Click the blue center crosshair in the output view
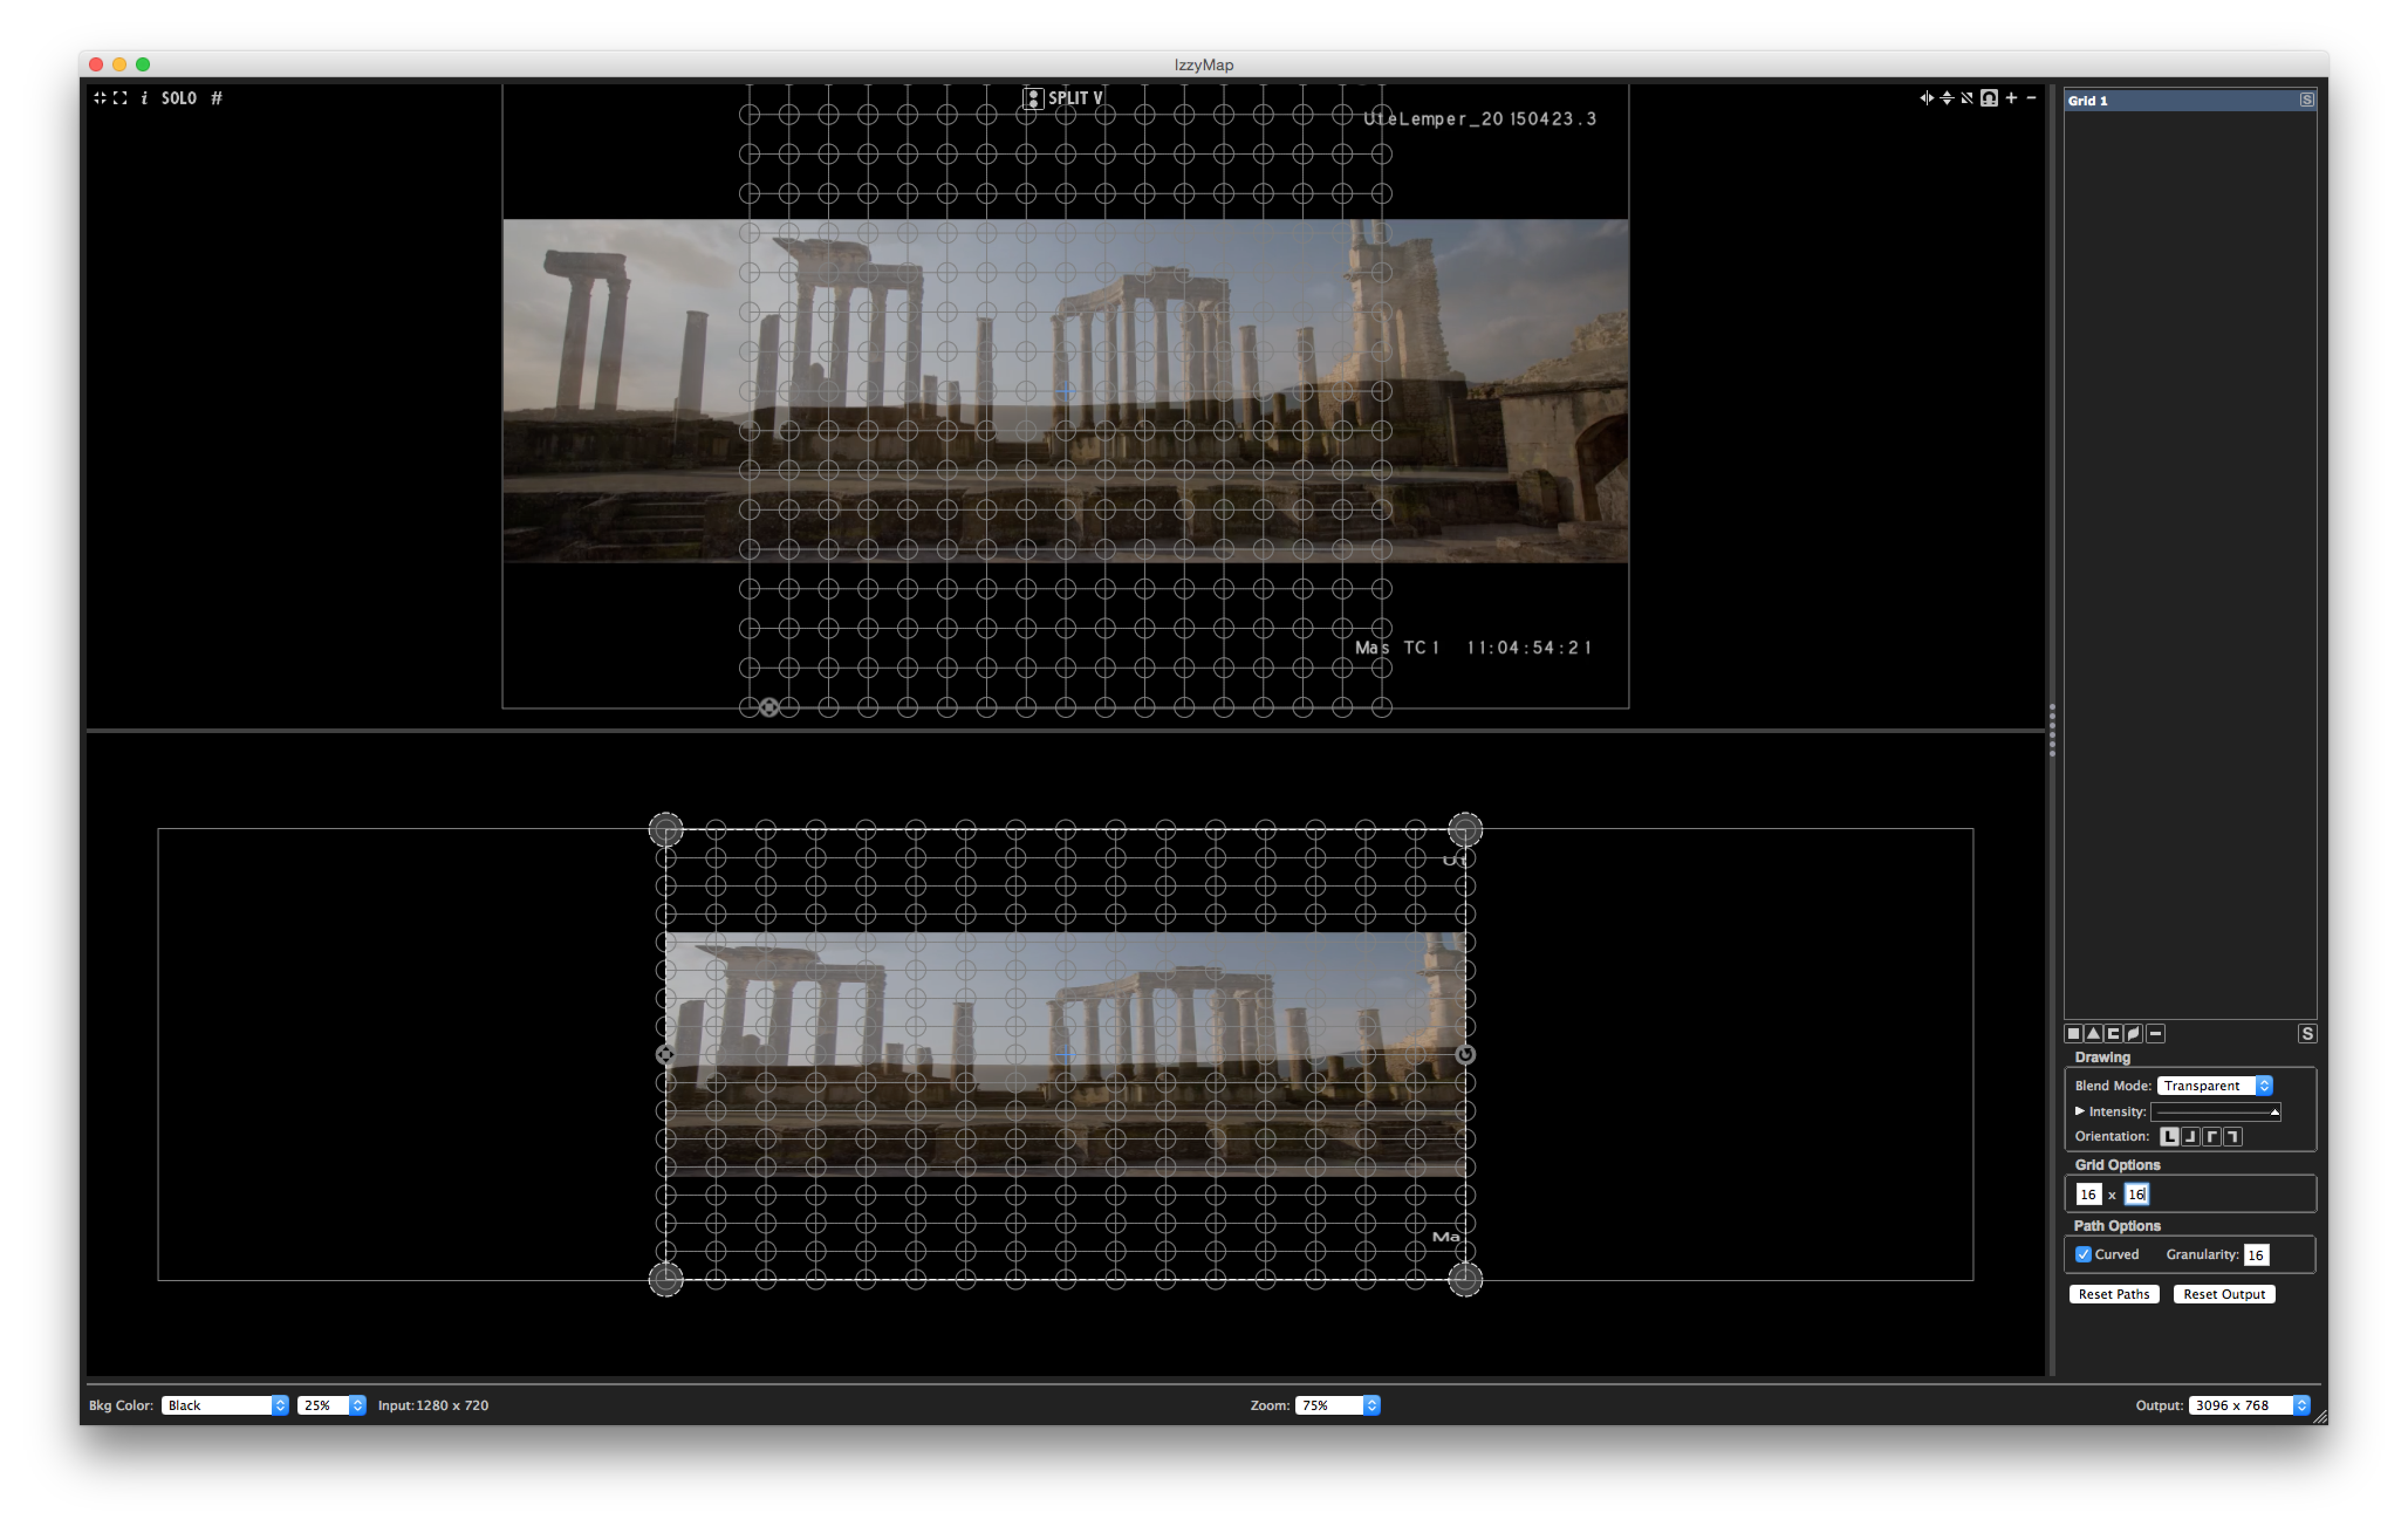This screenshot has width=2408, height=1533. [1066, 1054]
